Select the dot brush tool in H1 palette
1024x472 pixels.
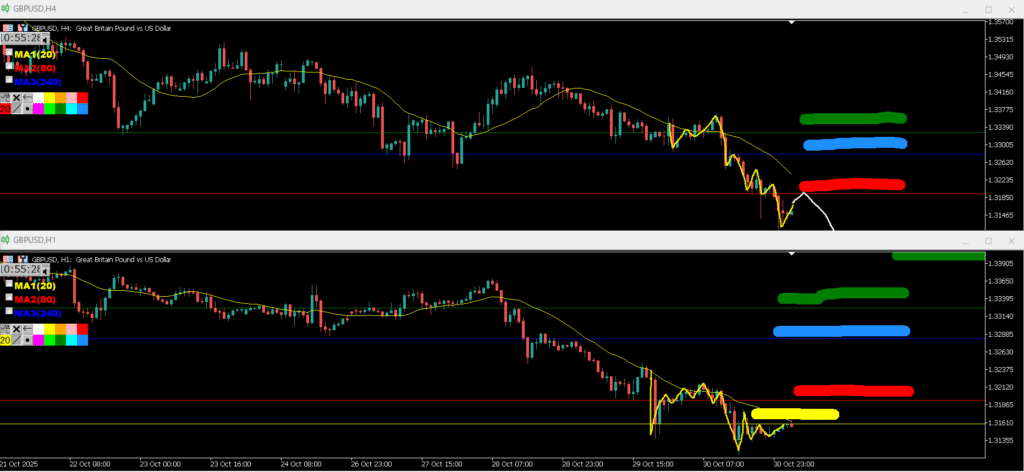(x=27, y=340)
